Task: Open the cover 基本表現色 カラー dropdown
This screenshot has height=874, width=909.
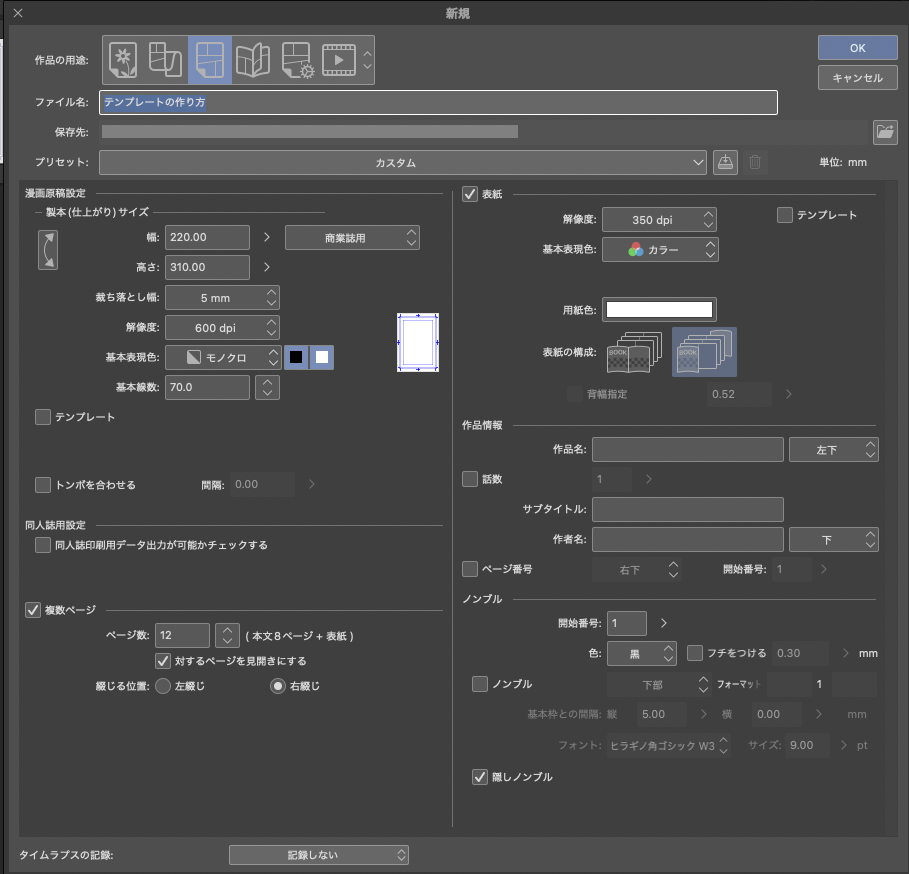Action: pos(660,250)
